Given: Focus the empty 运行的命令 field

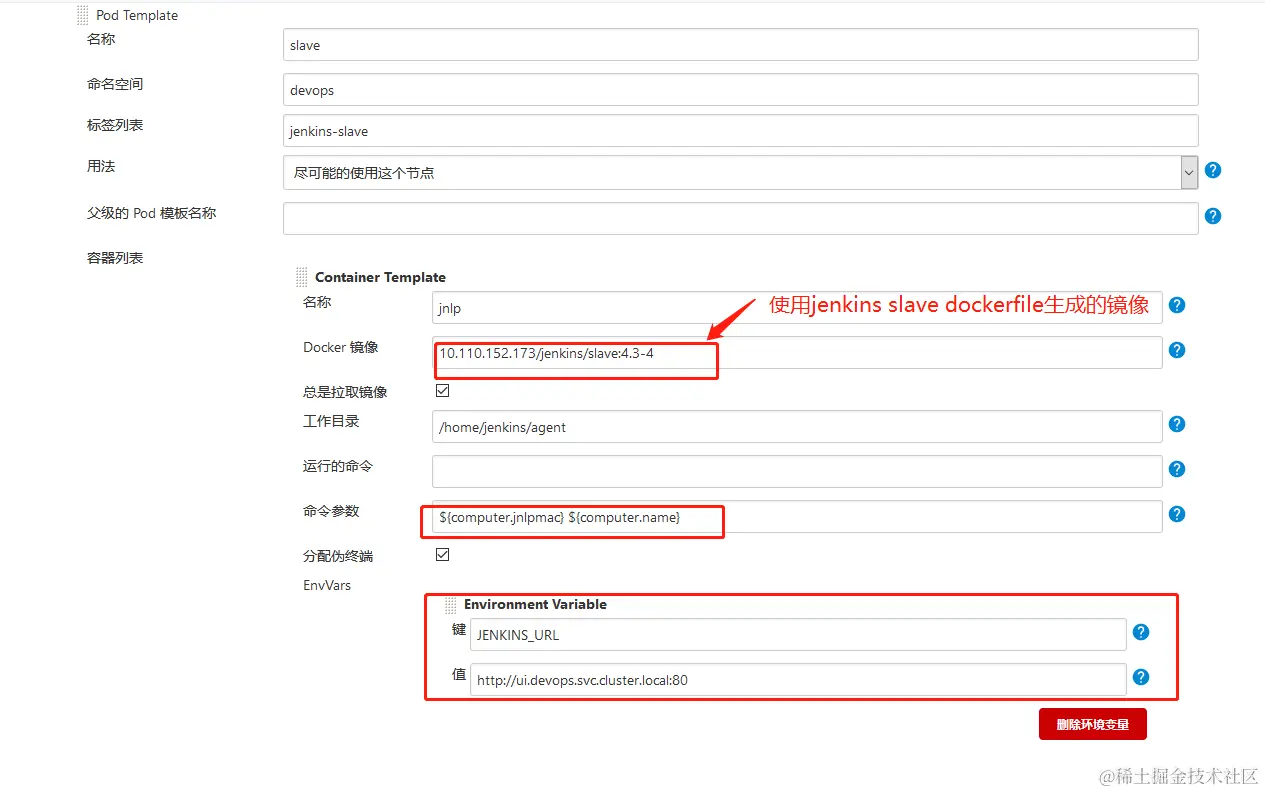Looking at the screenshot, I should [797, 471].
